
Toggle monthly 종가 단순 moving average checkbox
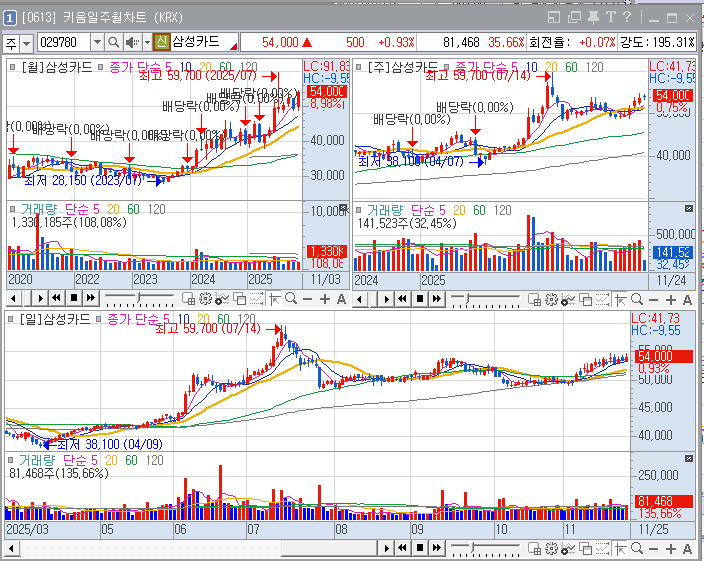101,67
